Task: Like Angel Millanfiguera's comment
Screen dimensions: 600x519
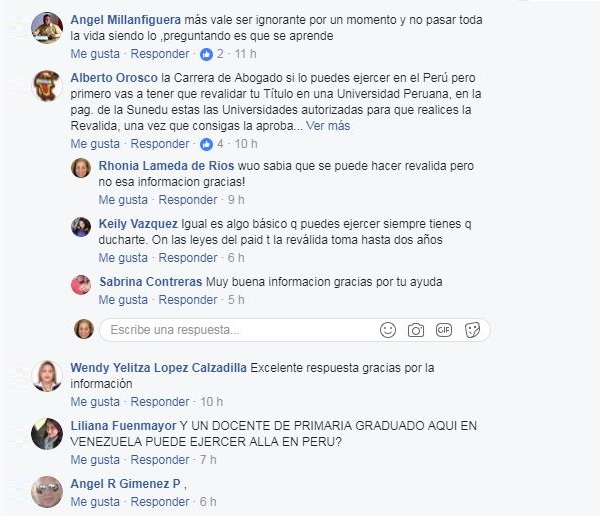Action: pyautogui.click(x=95, y=54)
